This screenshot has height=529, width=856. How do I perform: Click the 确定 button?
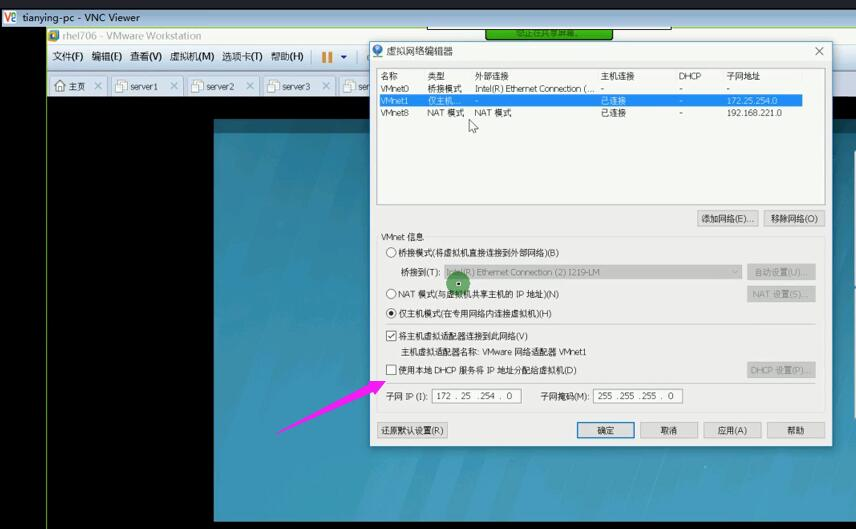coord(605,430)
